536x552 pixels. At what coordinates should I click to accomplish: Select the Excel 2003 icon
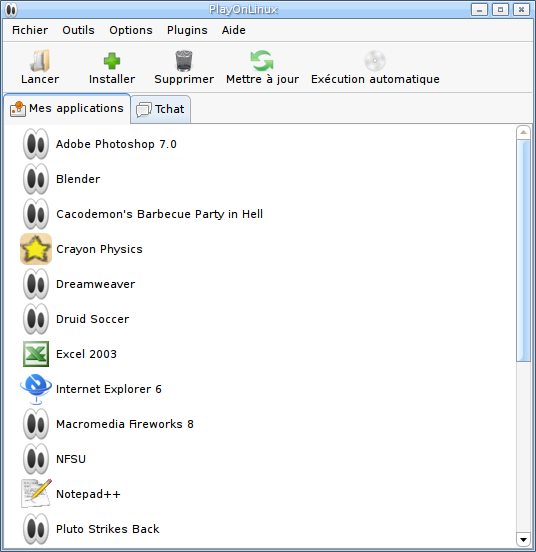pyautogui.click(x=36, y=354)
